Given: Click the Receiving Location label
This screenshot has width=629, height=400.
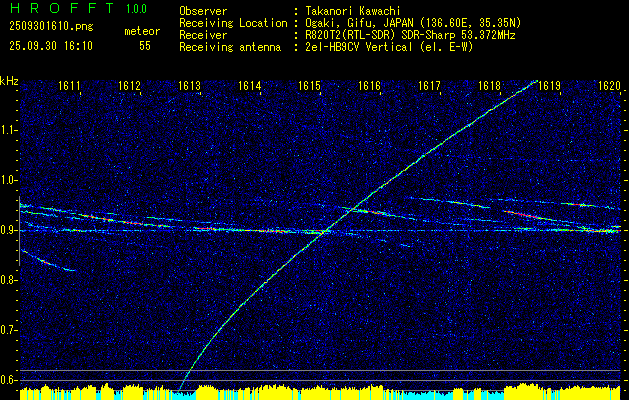Looking at the screenshot, I should (x=233, y=23).
